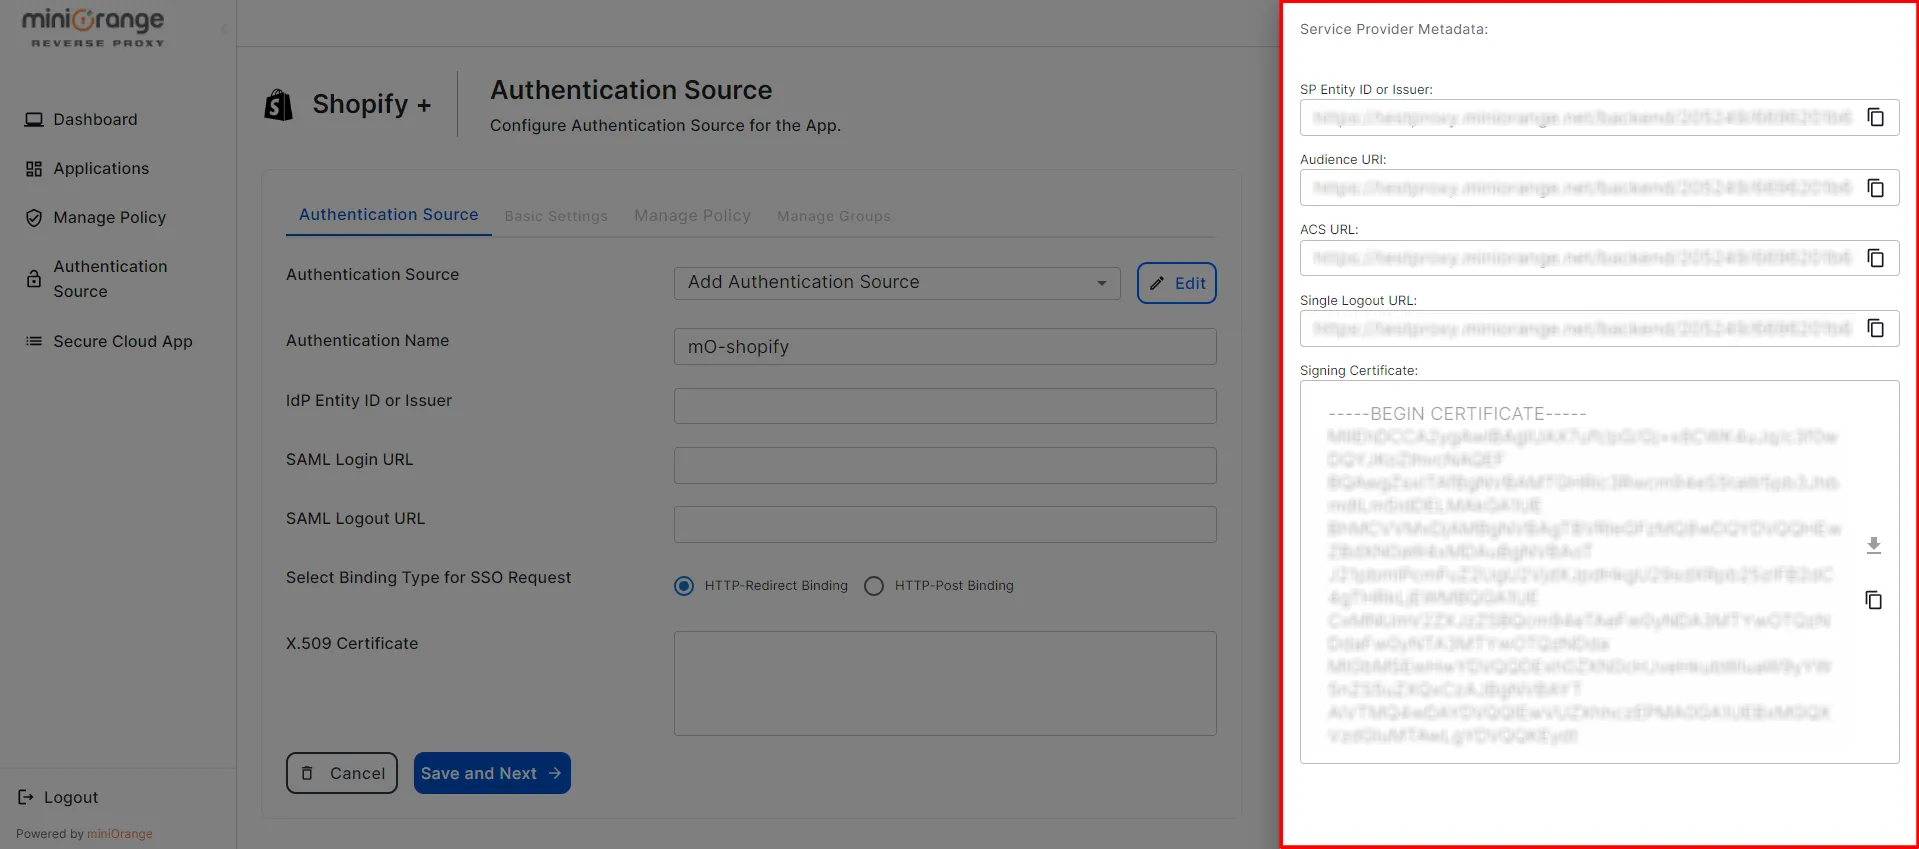Select the Authentication Source tab

389,215
